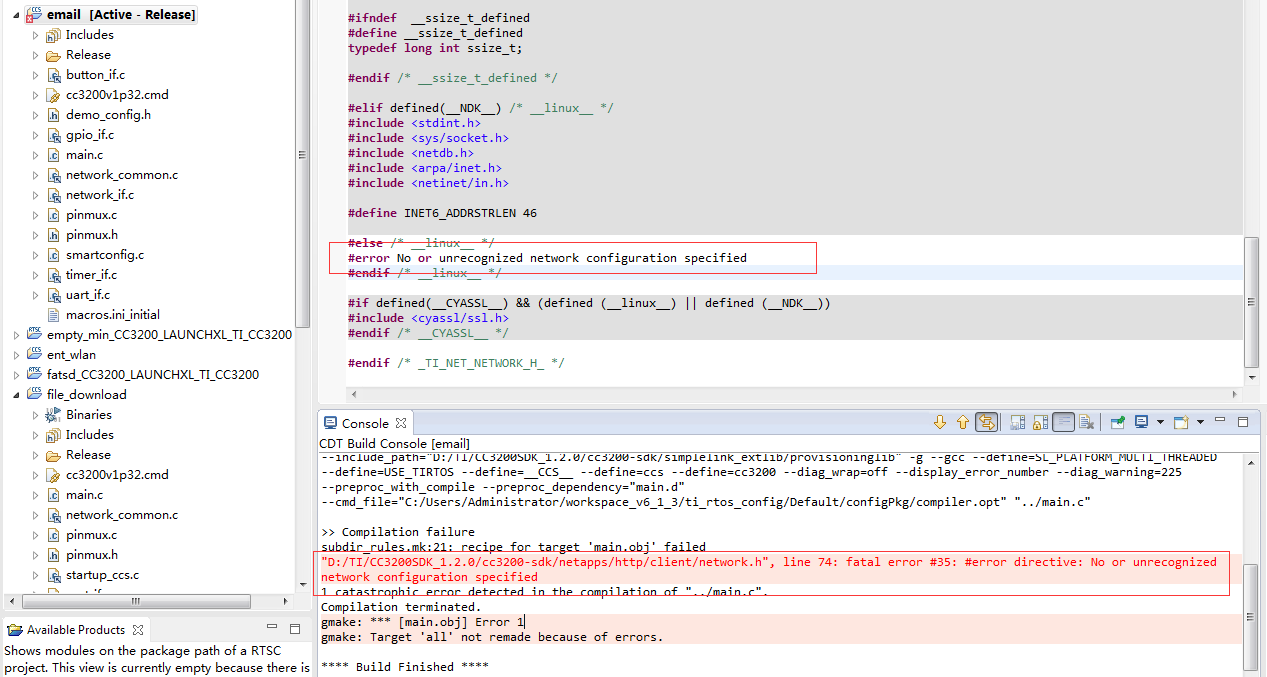
Task: Click #define INET6_ADDRSTRLEN 46 line
Action: pos(442,213)
